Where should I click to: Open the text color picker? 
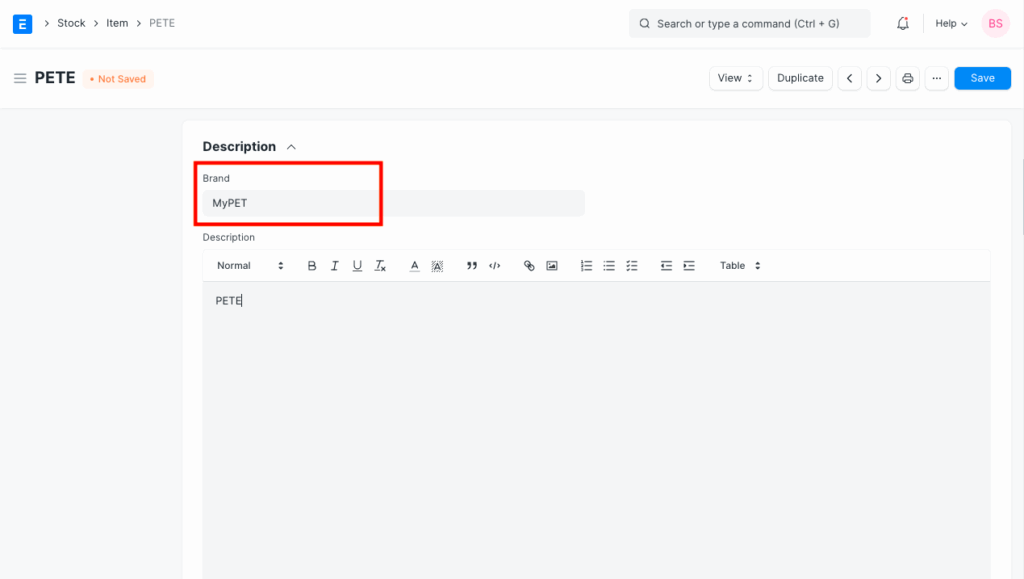tap(414, 266)
